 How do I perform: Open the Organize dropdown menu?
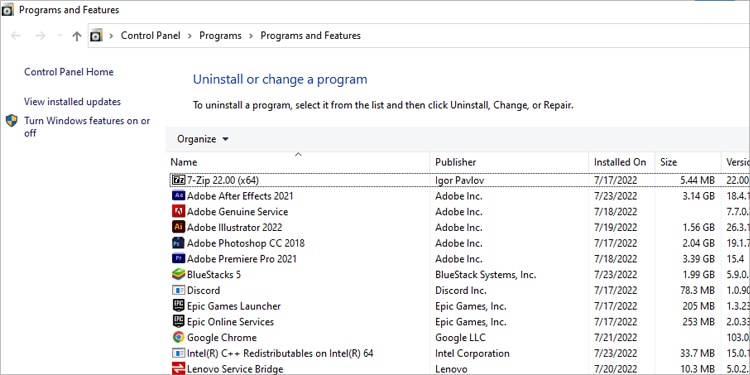click(203, 139)
